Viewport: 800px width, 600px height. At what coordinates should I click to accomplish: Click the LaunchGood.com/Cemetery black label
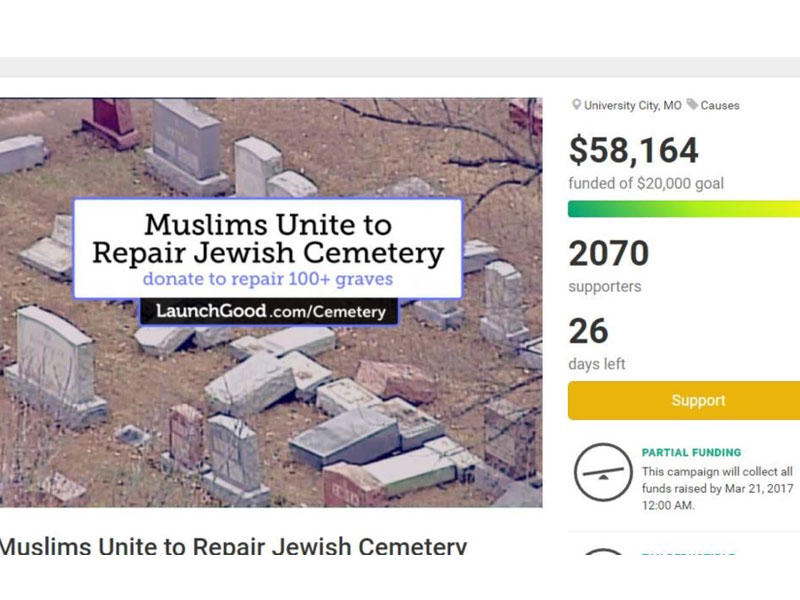tap(269, 312)
